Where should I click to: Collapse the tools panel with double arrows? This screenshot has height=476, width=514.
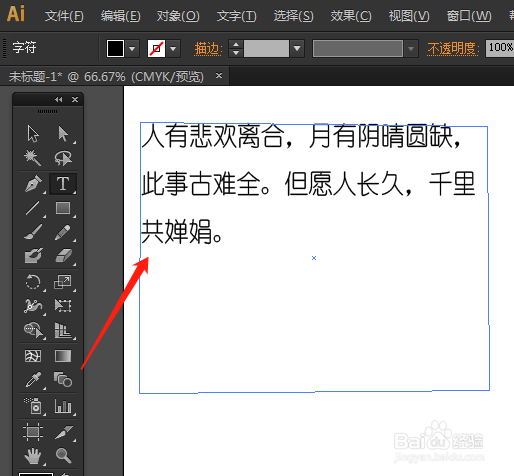[59, 99]
